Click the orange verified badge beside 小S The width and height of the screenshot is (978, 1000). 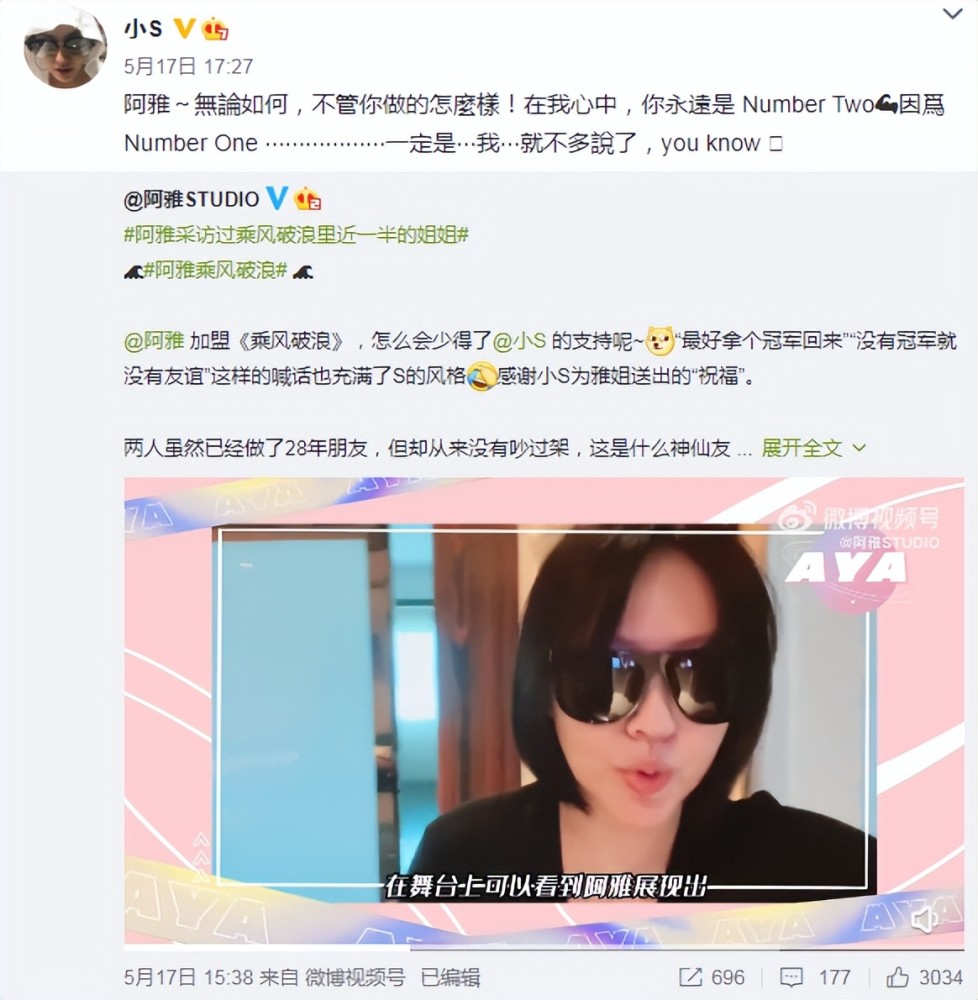[184, 27]
